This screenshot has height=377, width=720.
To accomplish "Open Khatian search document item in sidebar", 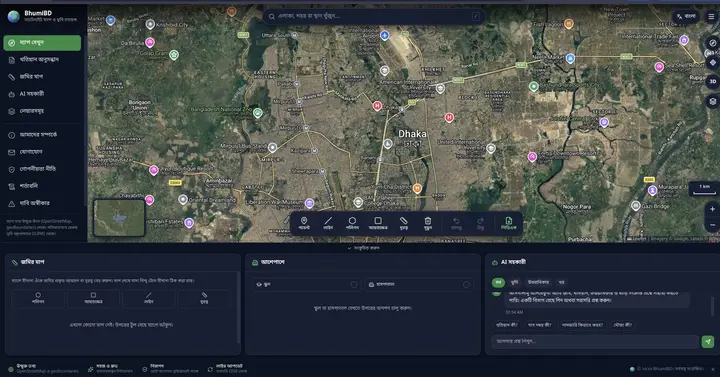I will tap(42, 60).
